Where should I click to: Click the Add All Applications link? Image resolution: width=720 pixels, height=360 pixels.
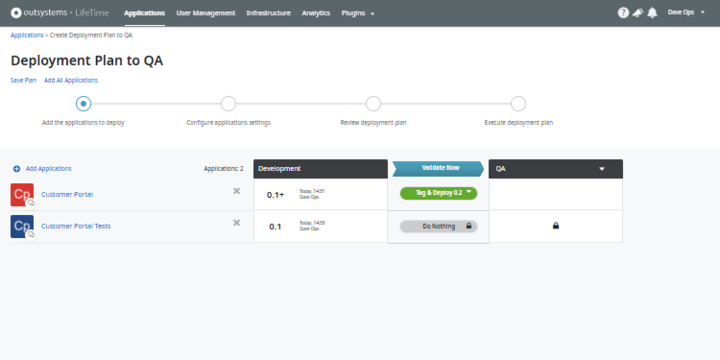pos(71,80)
